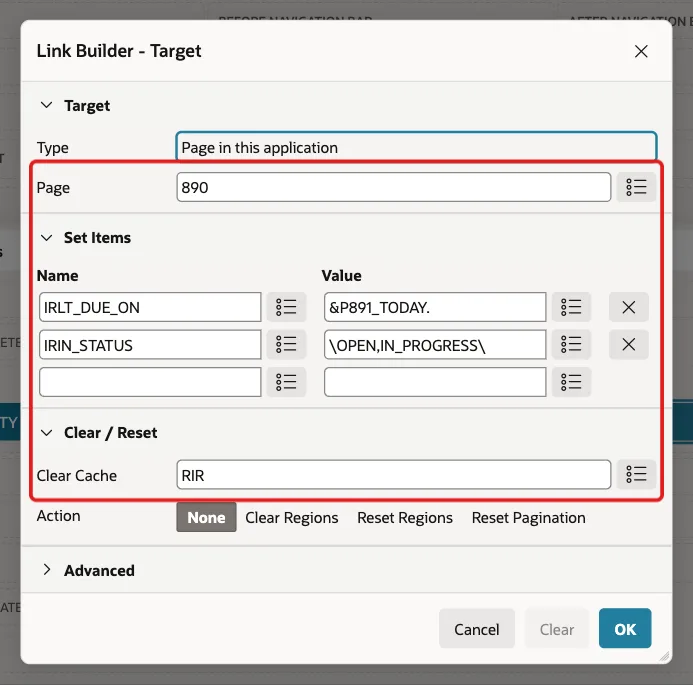
Task: Confirm with the OK button
Action: [x=625, y=628]
